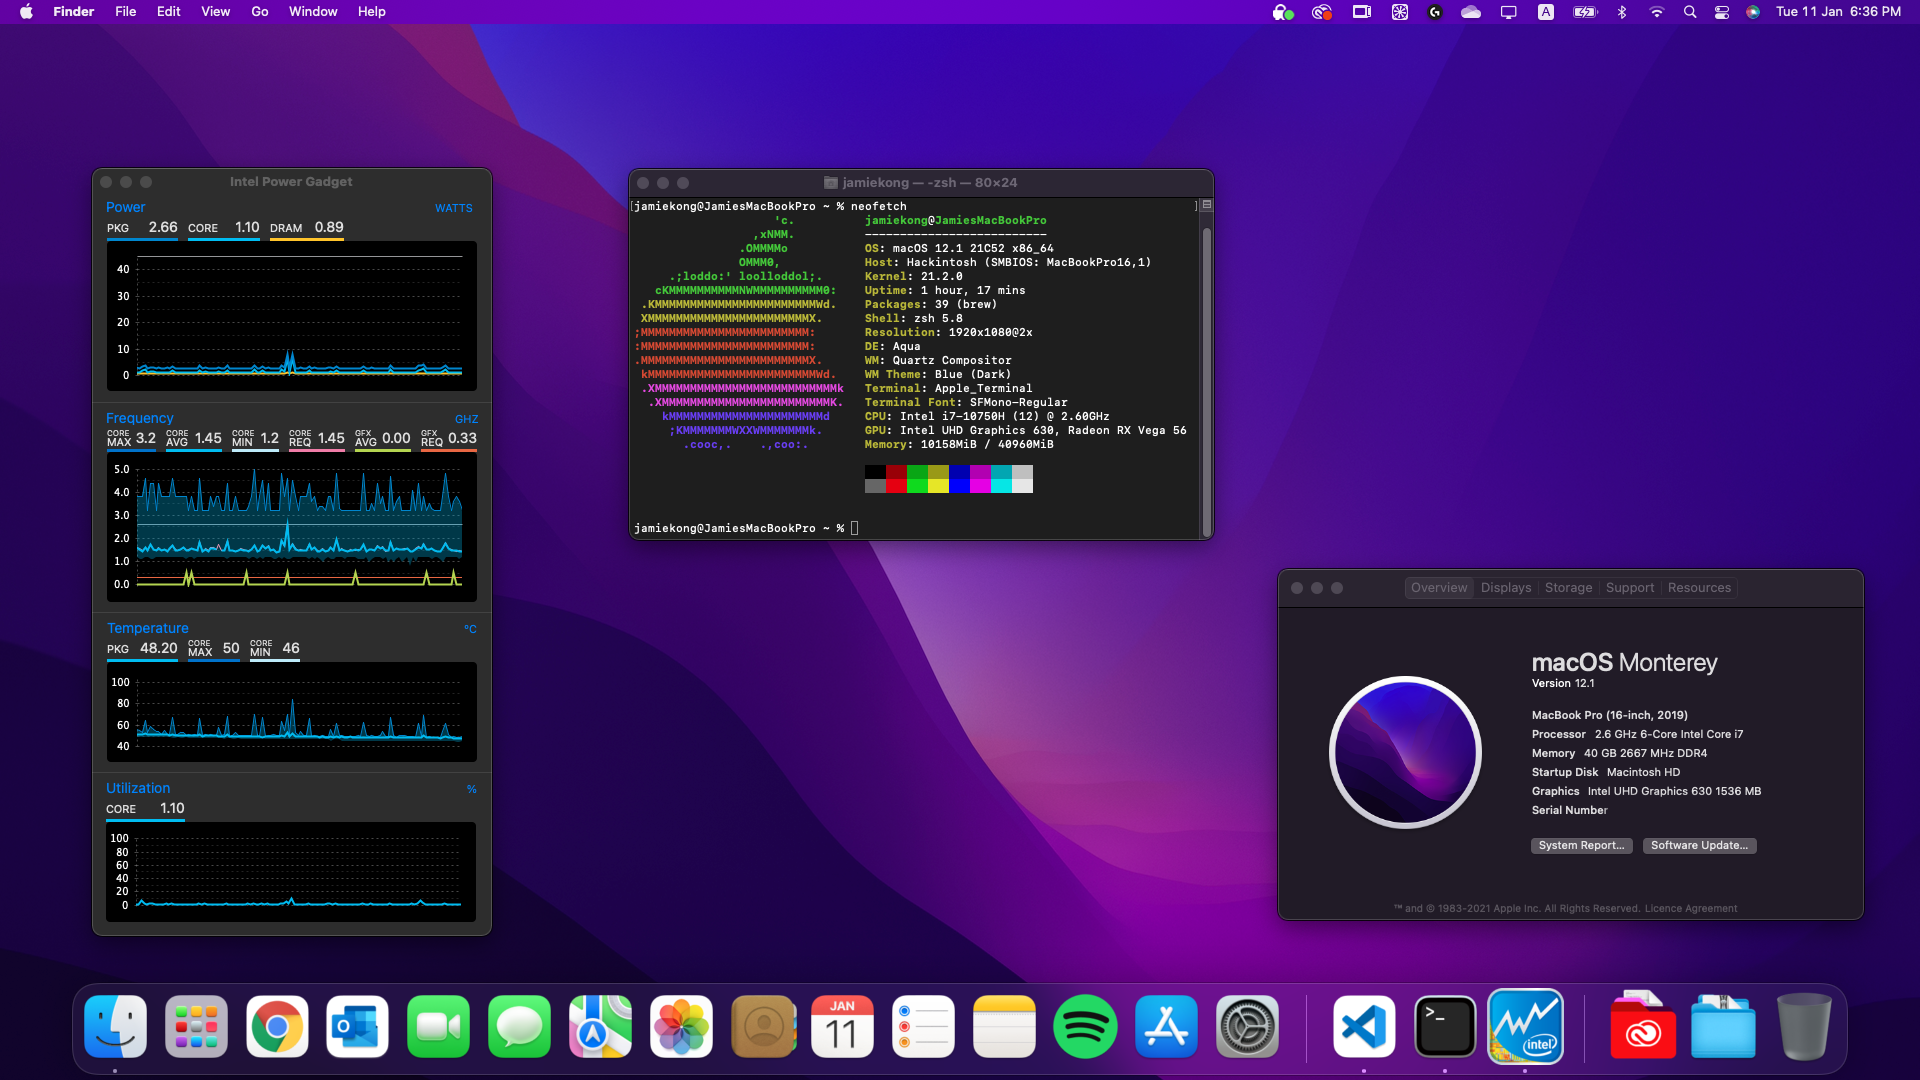The image size is (1920, 1080).
Task: Click the Wi-Fi status icon
Action: (x=1656, y=12)
